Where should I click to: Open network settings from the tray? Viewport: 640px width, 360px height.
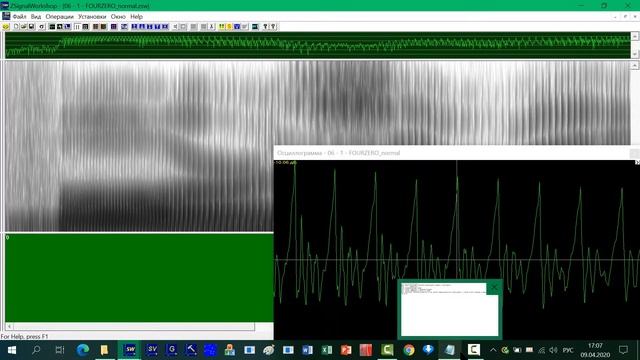point(542,350)
